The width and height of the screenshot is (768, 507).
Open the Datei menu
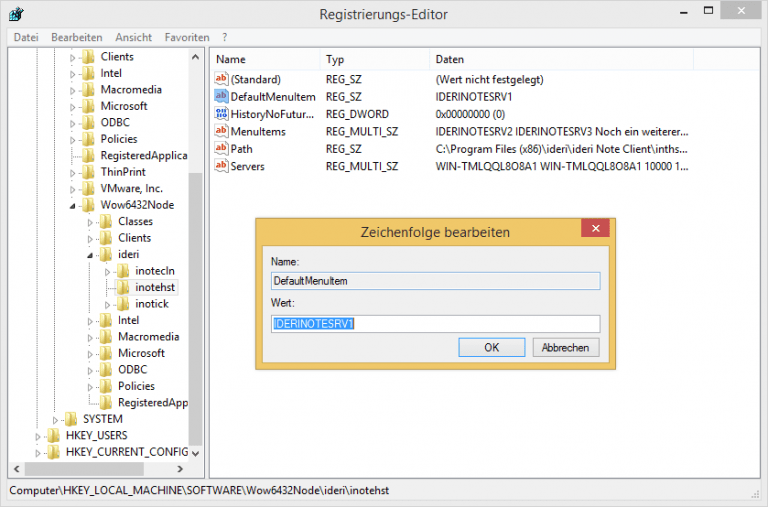[x=26, y=37]
